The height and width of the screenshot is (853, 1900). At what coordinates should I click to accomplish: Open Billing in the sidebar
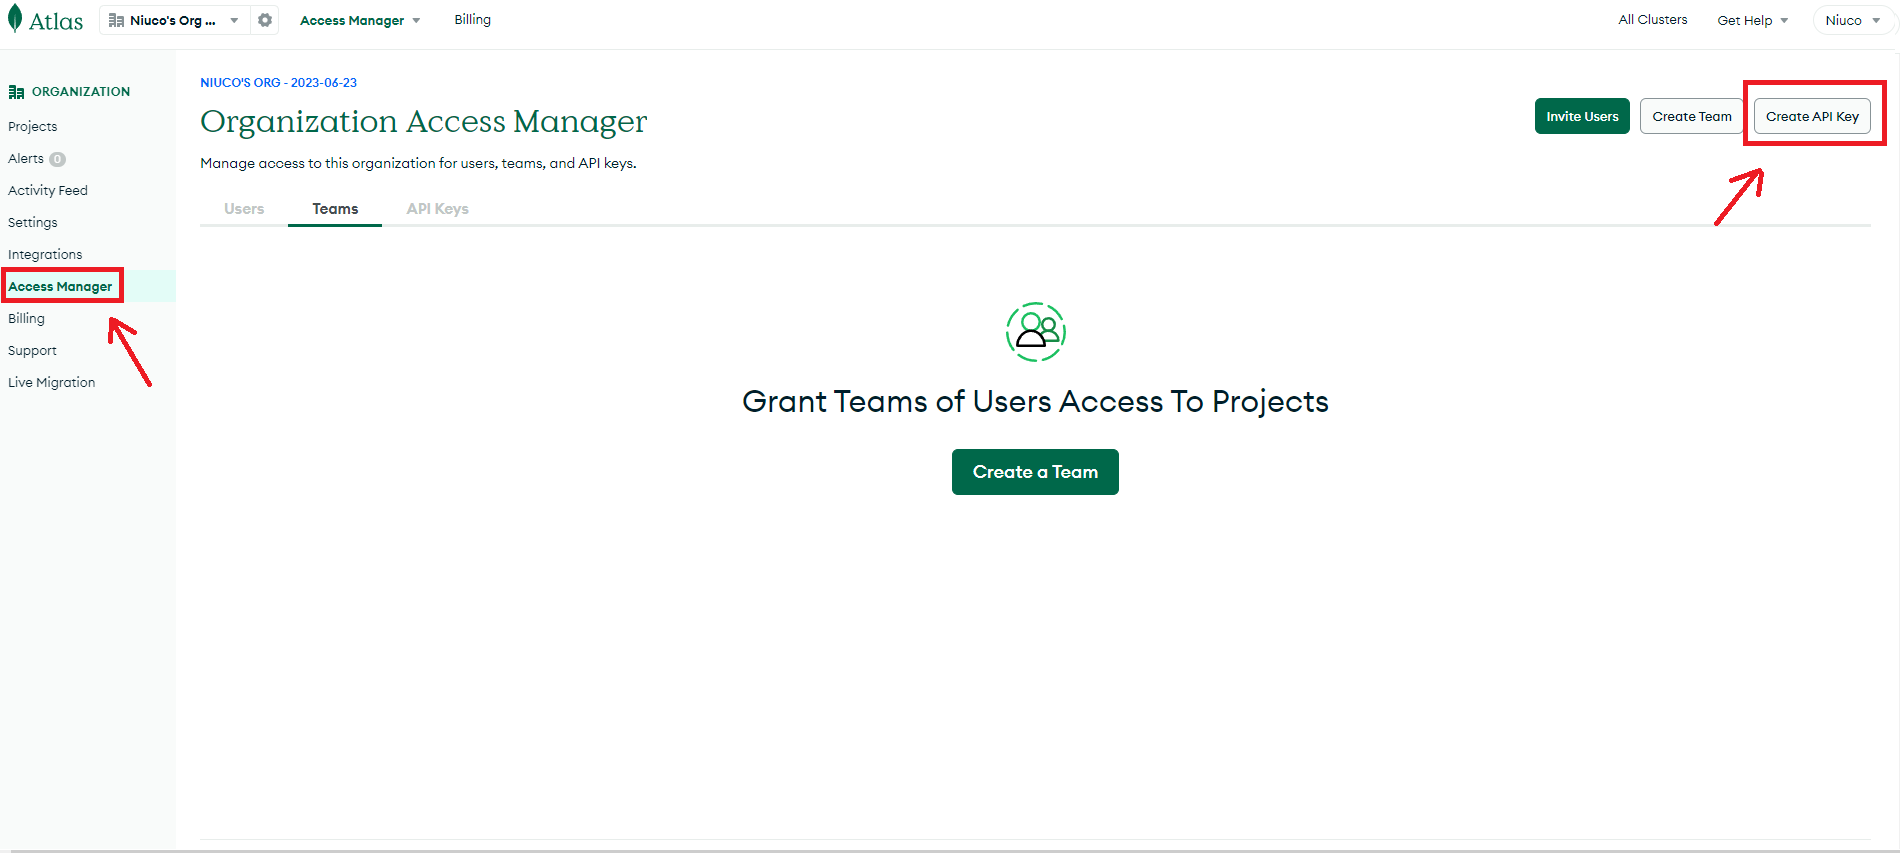[26, 318]
